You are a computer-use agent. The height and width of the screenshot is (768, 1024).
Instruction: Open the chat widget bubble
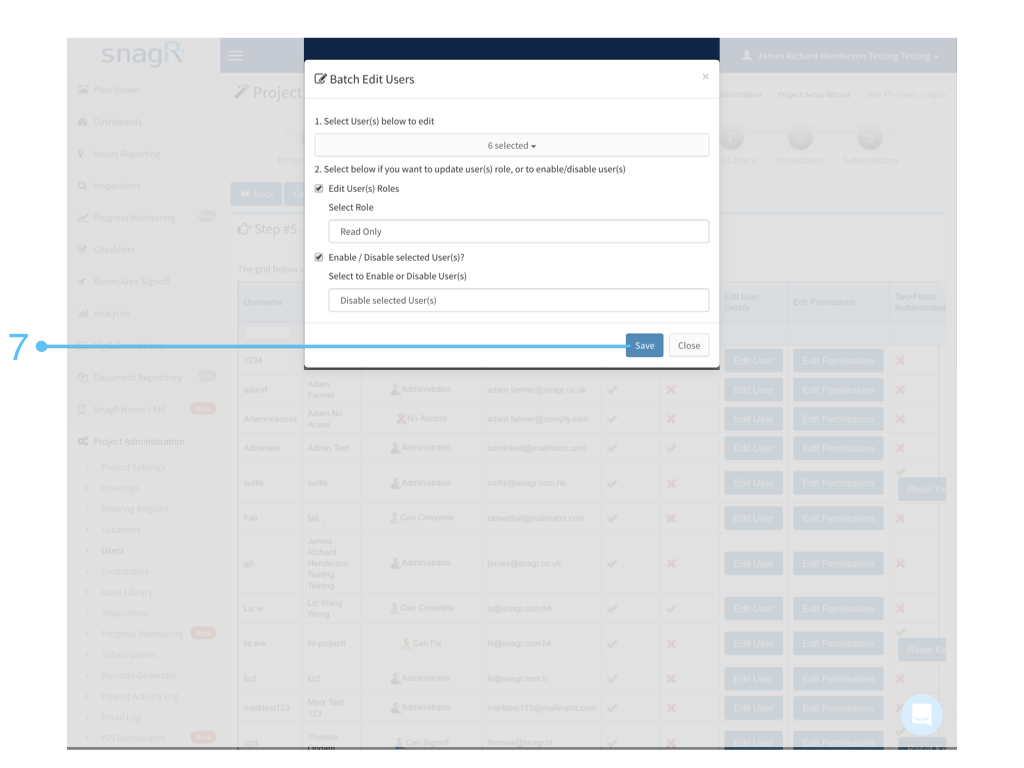(x=921, y=714)
